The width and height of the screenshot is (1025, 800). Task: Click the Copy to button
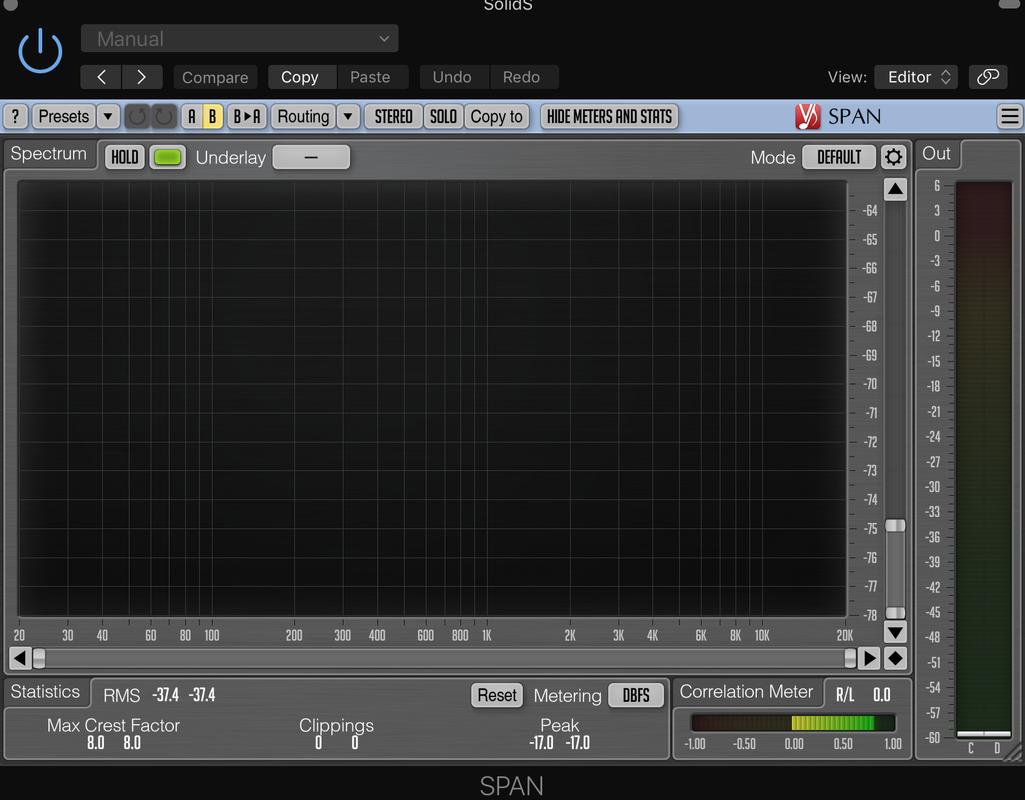(497, 117)
